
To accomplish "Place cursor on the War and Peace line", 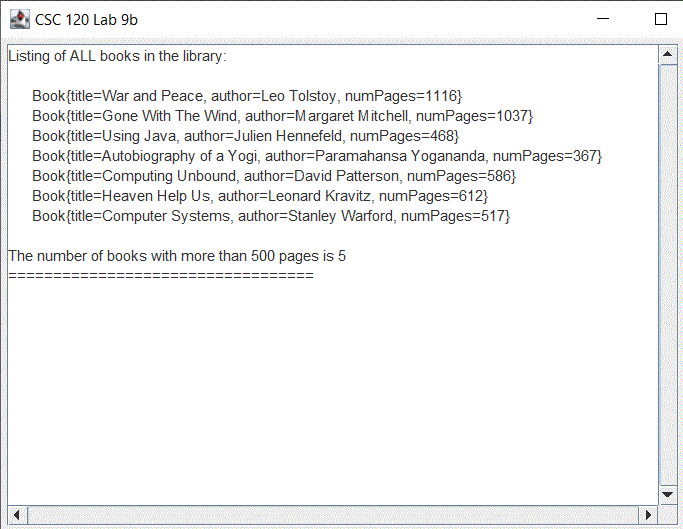I will [246, 96].
